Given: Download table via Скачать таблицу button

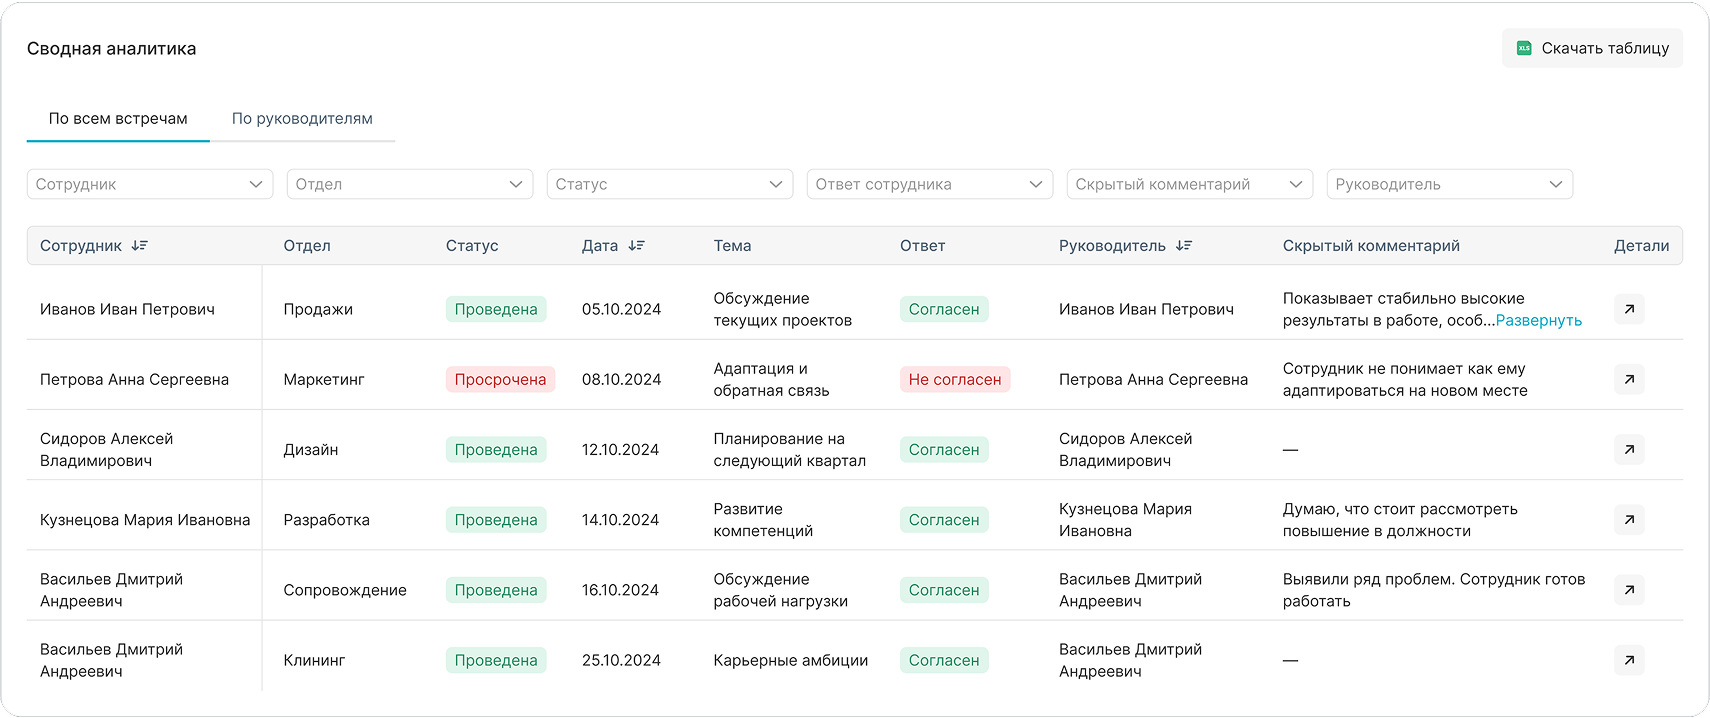Looking at the screenshot, I should click(x=1592, y=48).
